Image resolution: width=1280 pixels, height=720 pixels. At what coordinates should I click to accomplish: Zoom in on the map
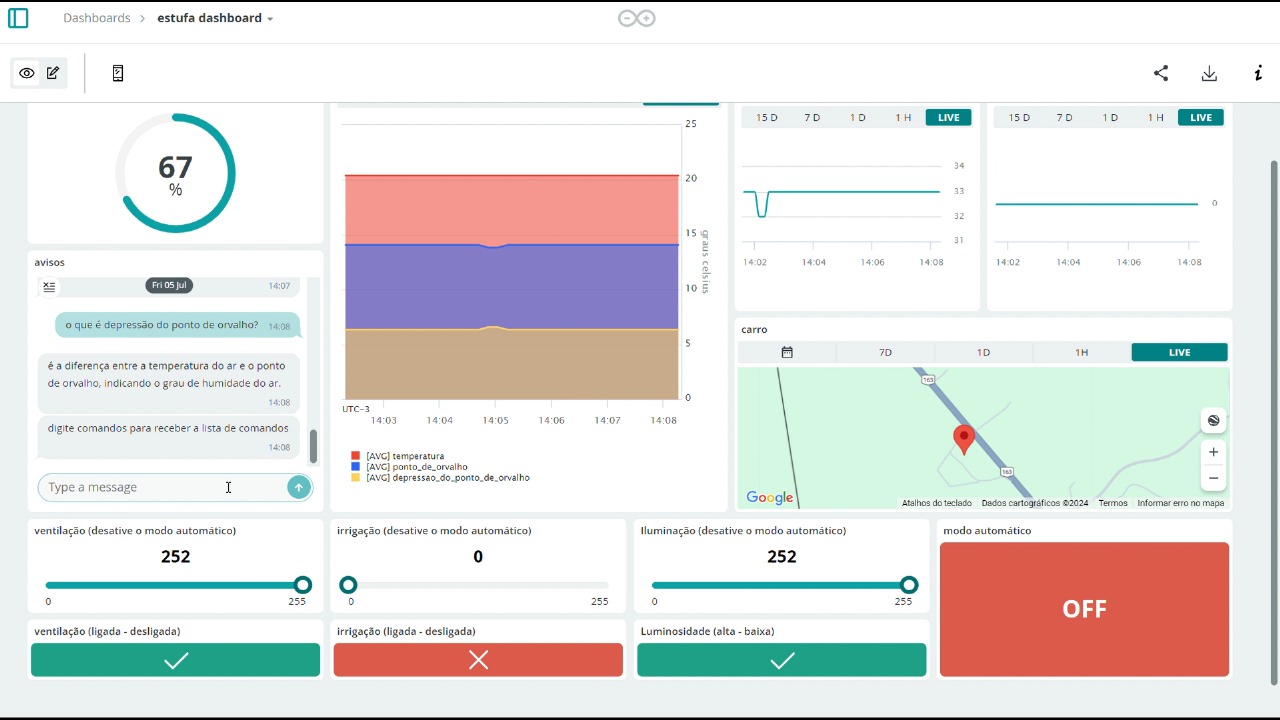(x=1213, y=452)
